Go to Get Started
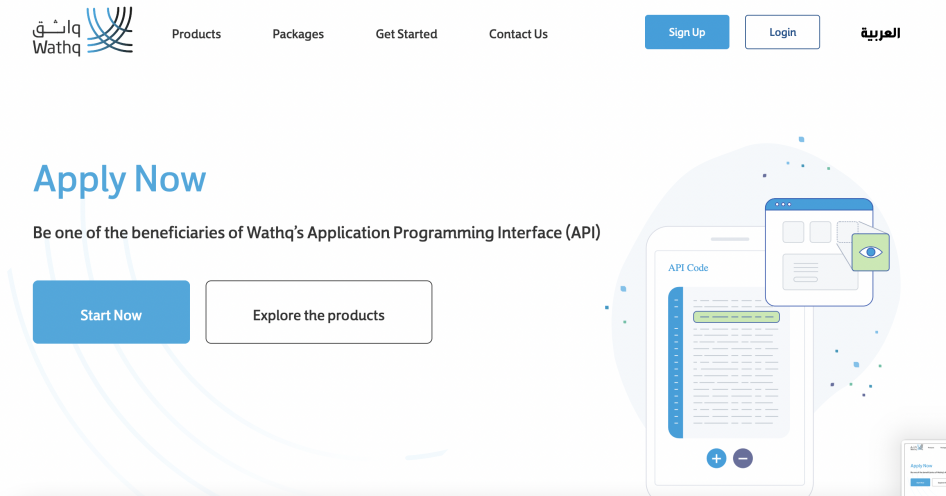Screen dimensions: 946x496 [406, 34]
